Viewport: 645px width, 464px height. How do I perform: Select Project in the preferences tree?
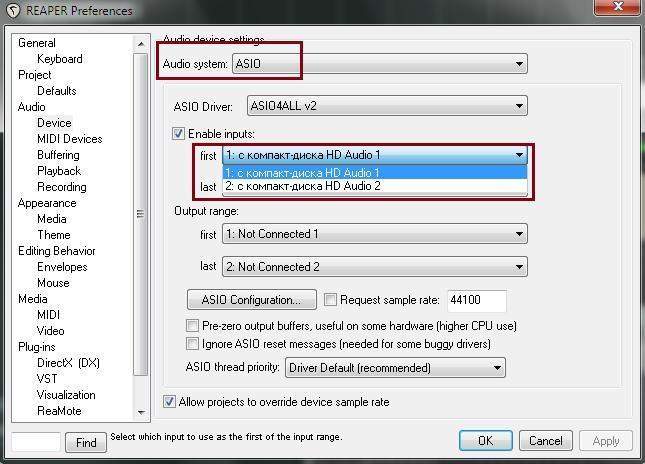tap(35, 75)
